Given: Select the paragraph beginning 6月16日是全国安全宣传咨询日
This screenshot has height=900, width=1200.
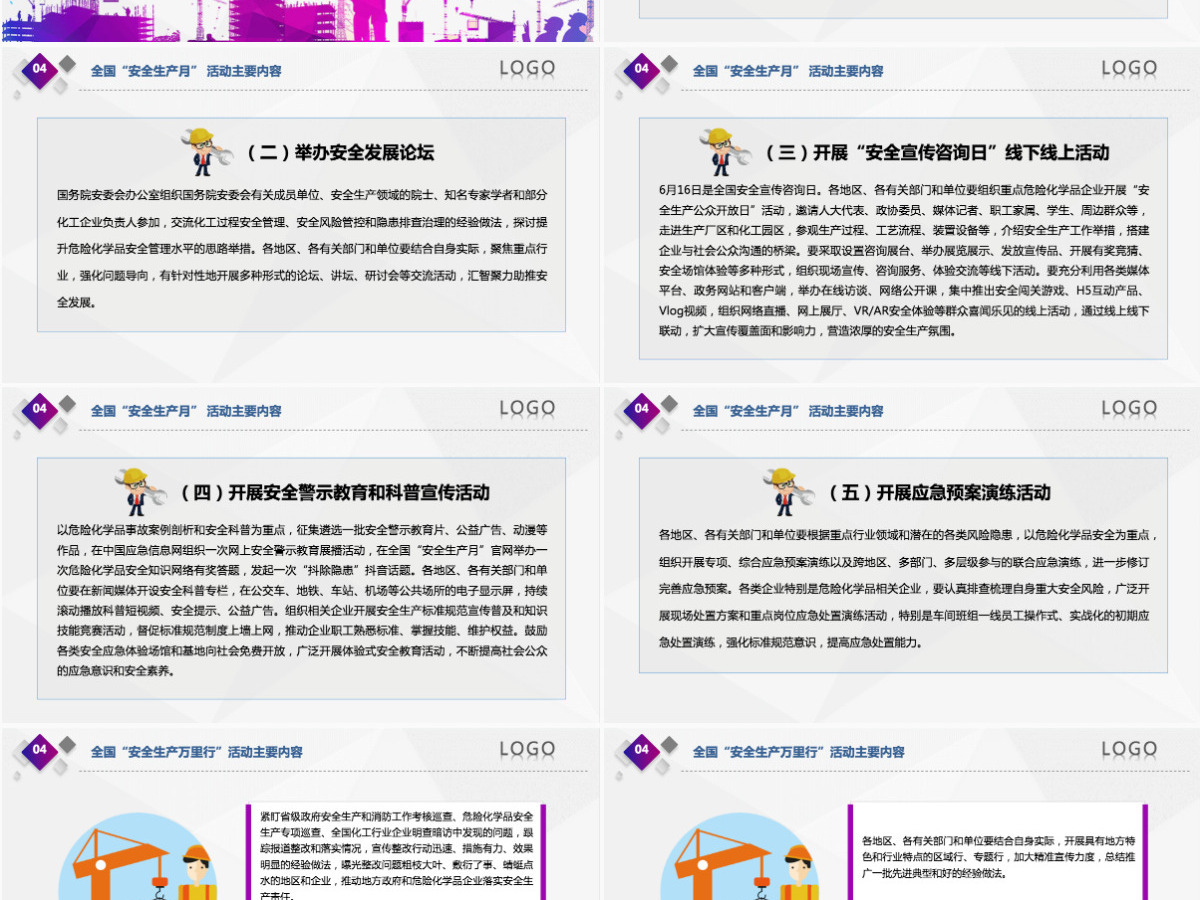Looking at the screenshot, I should pyautogui.click(x=904, y=260).
